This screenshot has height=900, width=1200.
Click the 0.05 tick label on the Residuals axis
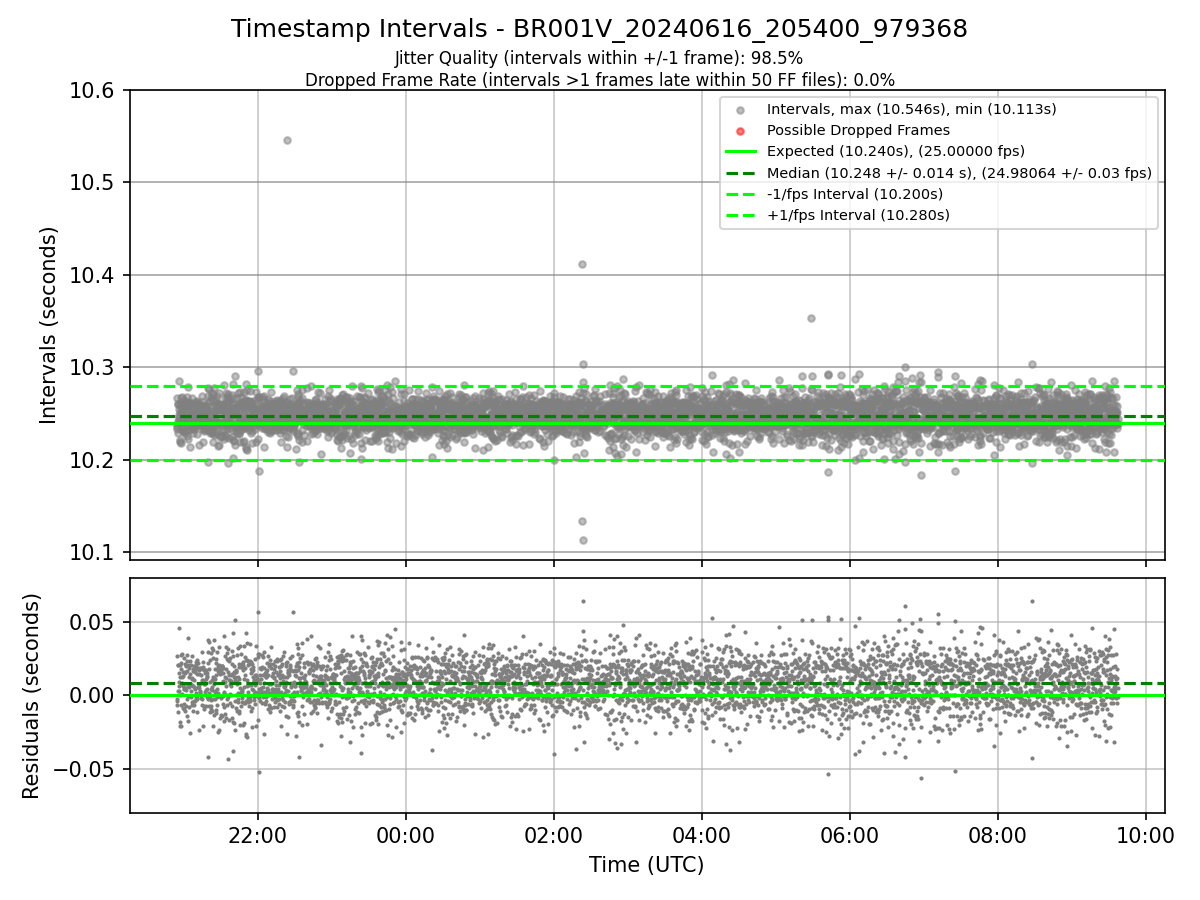tap(94, 622)
